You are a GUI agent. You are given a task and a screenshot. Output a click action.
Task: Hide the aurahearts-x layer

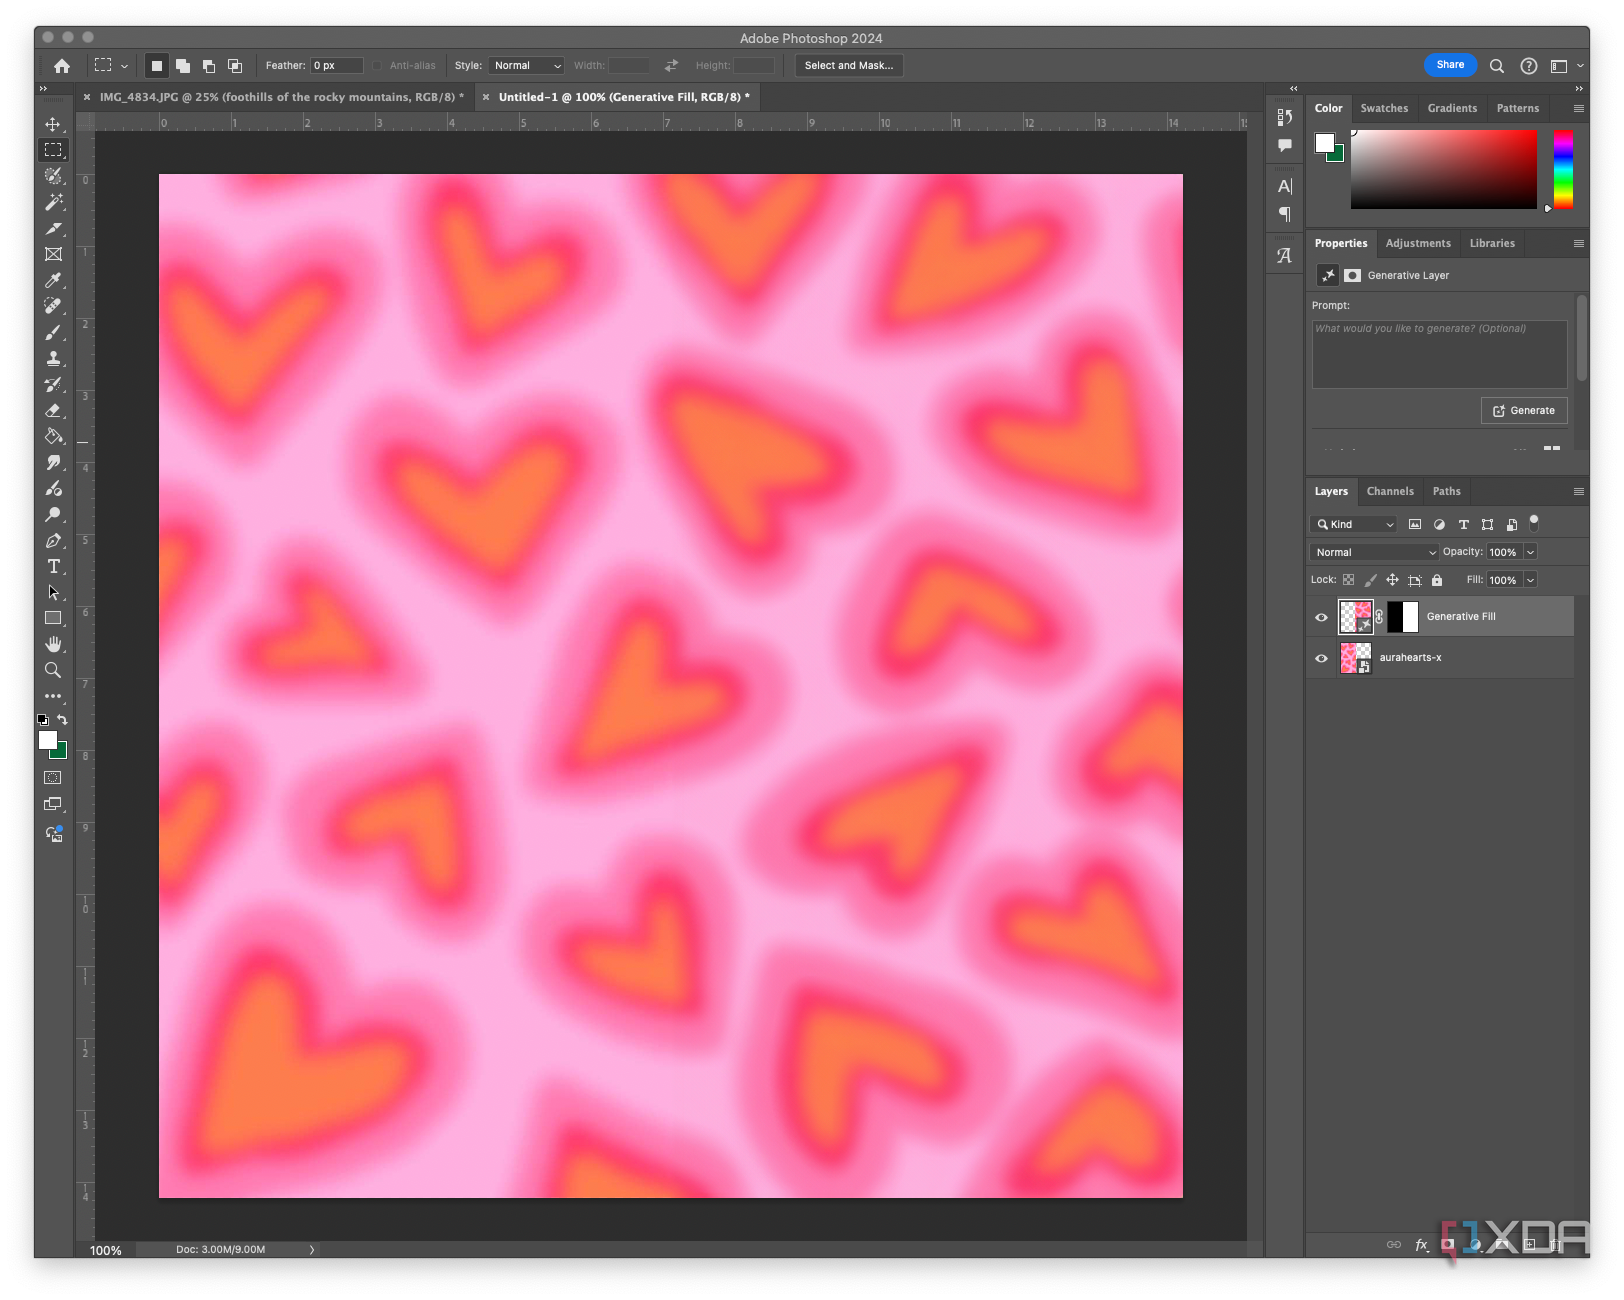tap(1321, 658)
